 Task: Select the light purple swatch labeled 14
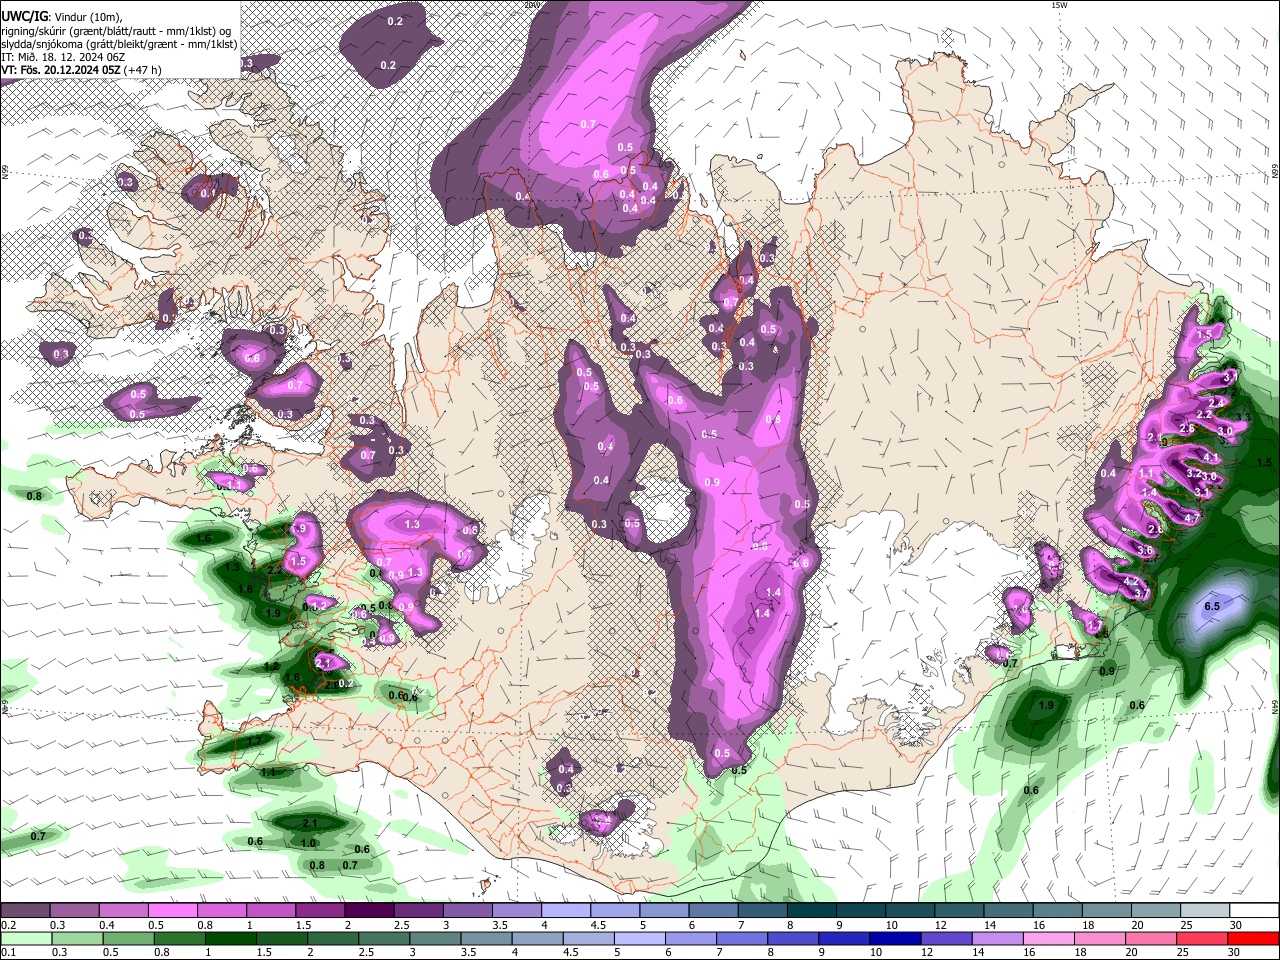click(x=998, y=939)
